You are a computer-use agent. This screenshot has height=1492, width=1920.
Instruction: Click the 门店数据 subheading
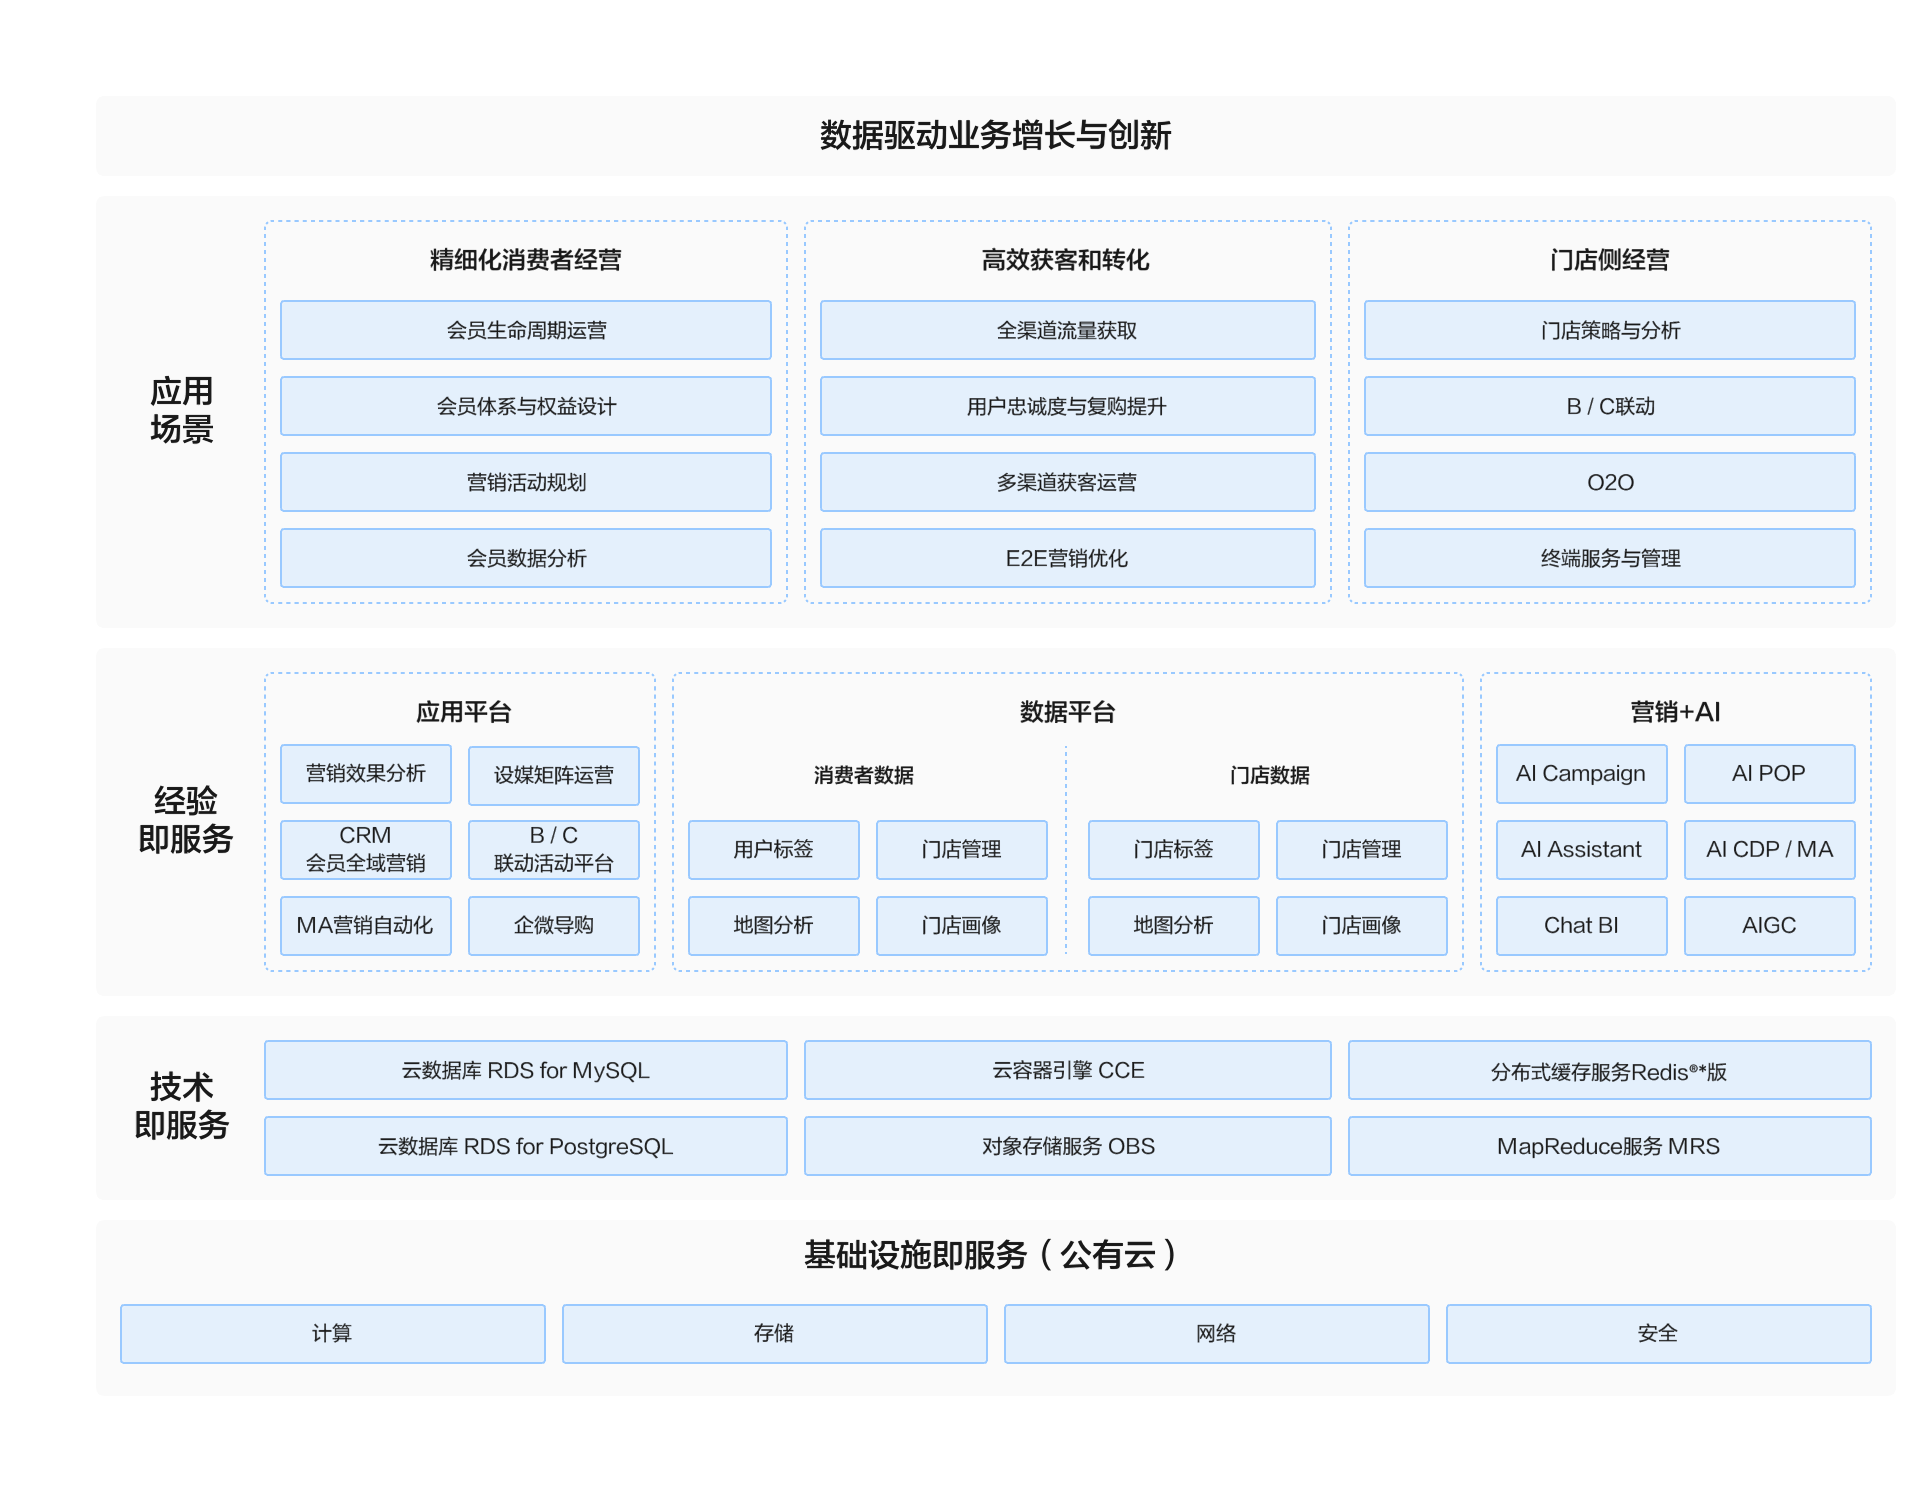[x=1270, y=775]
